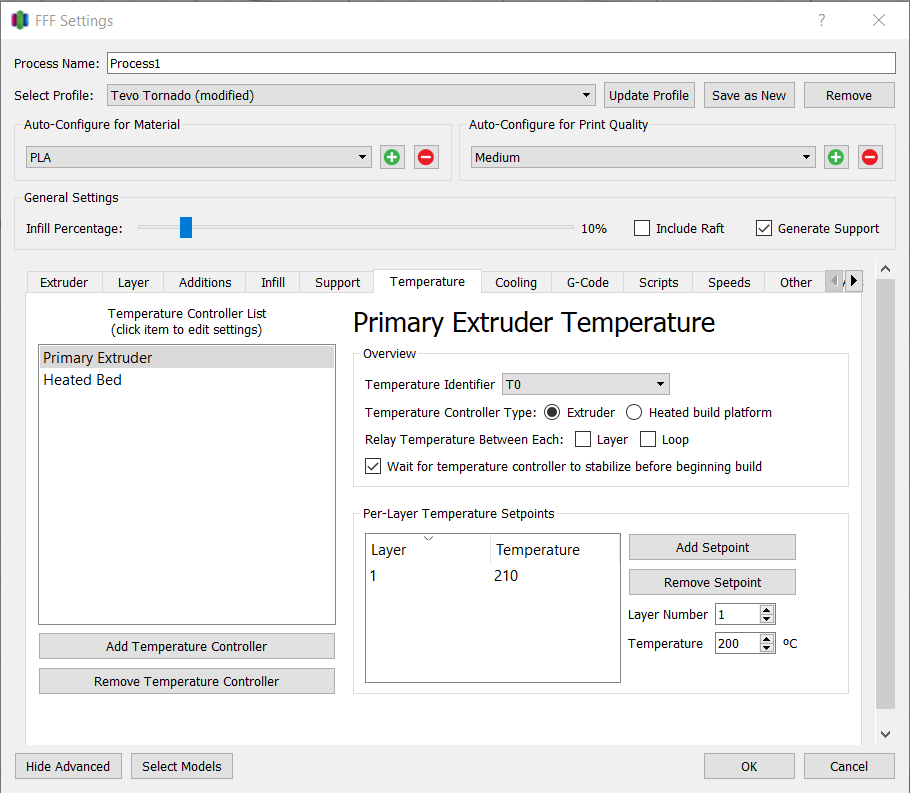Click Save as New button
The height and width of the screenshot is (793, 910).
click(749, 95)
